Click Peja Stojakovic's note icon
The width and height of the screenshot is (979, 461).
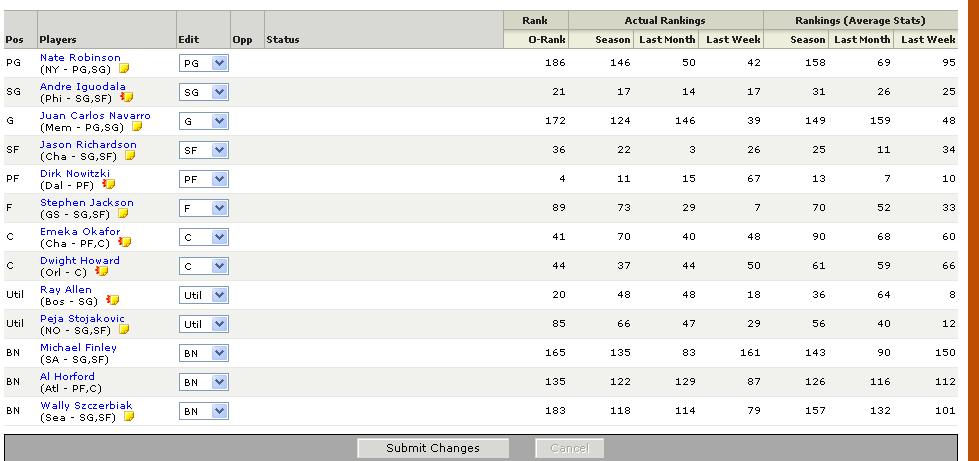click(x=125, y=329)
